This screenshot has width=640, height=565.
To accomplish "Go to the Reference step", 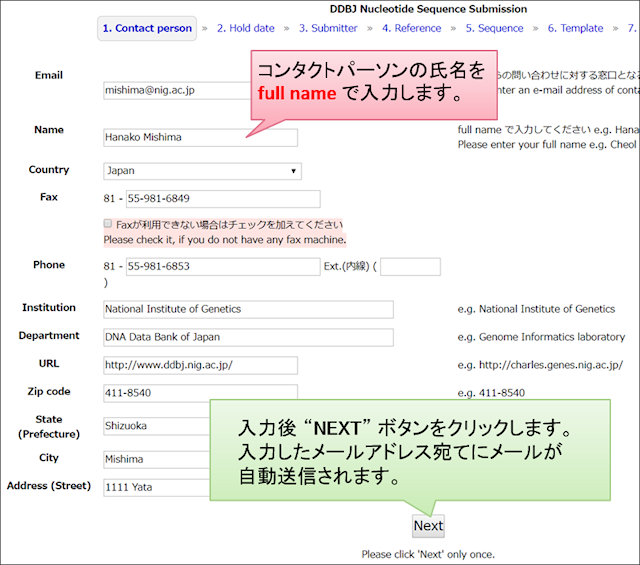I will point(411,28).
